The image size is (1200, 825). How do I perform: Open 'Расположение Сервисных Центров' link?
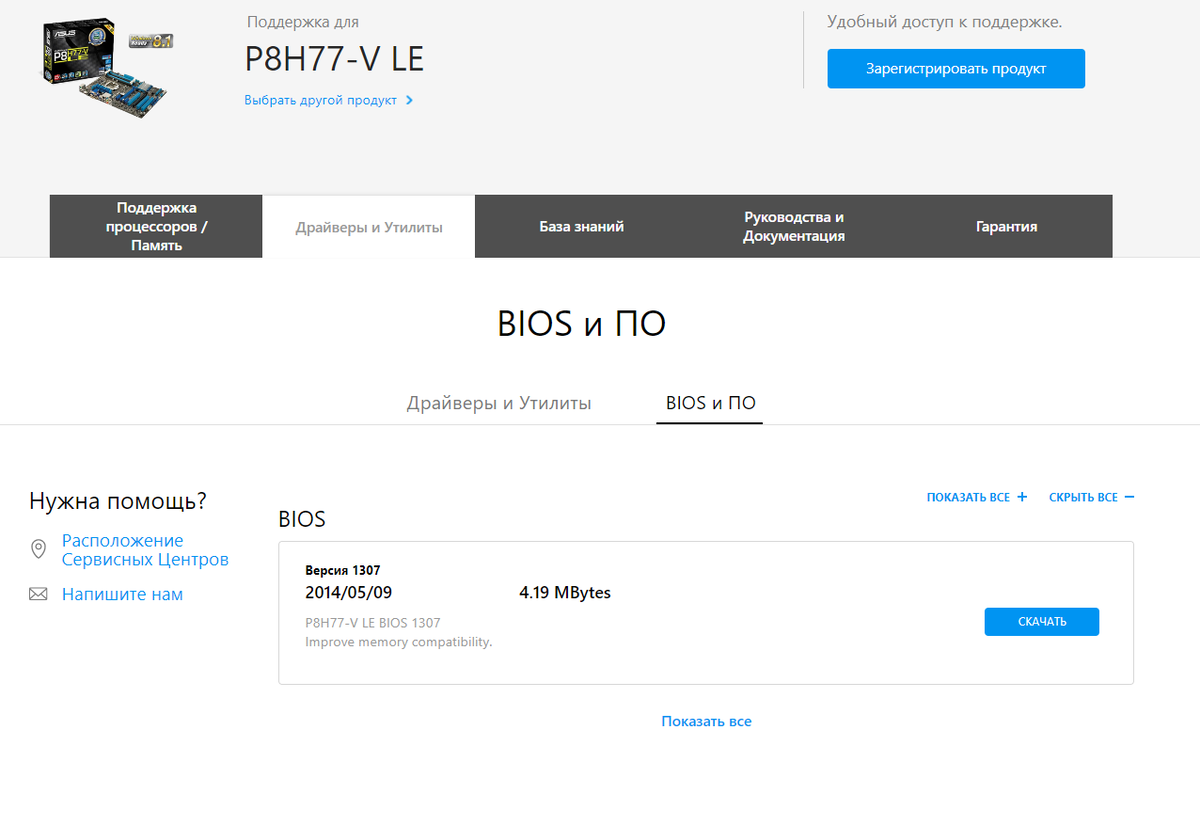point(145,550)
